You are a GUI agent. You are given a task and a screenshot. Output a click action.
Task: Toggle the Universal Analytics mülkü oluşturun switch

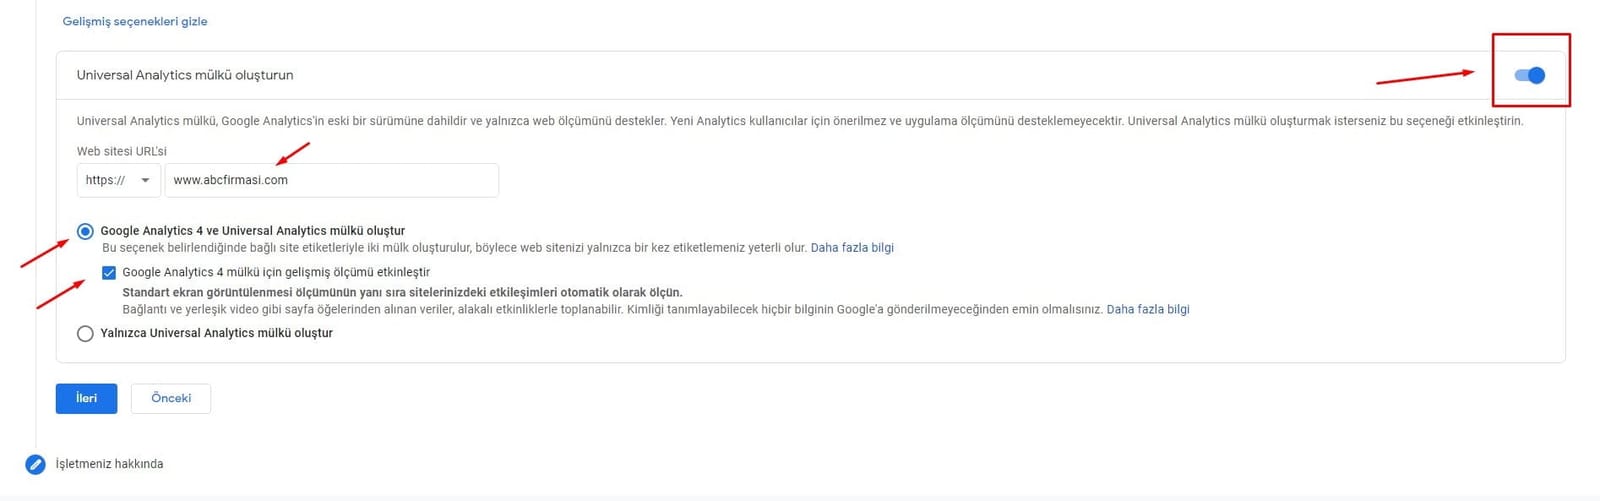point(1530,75)
